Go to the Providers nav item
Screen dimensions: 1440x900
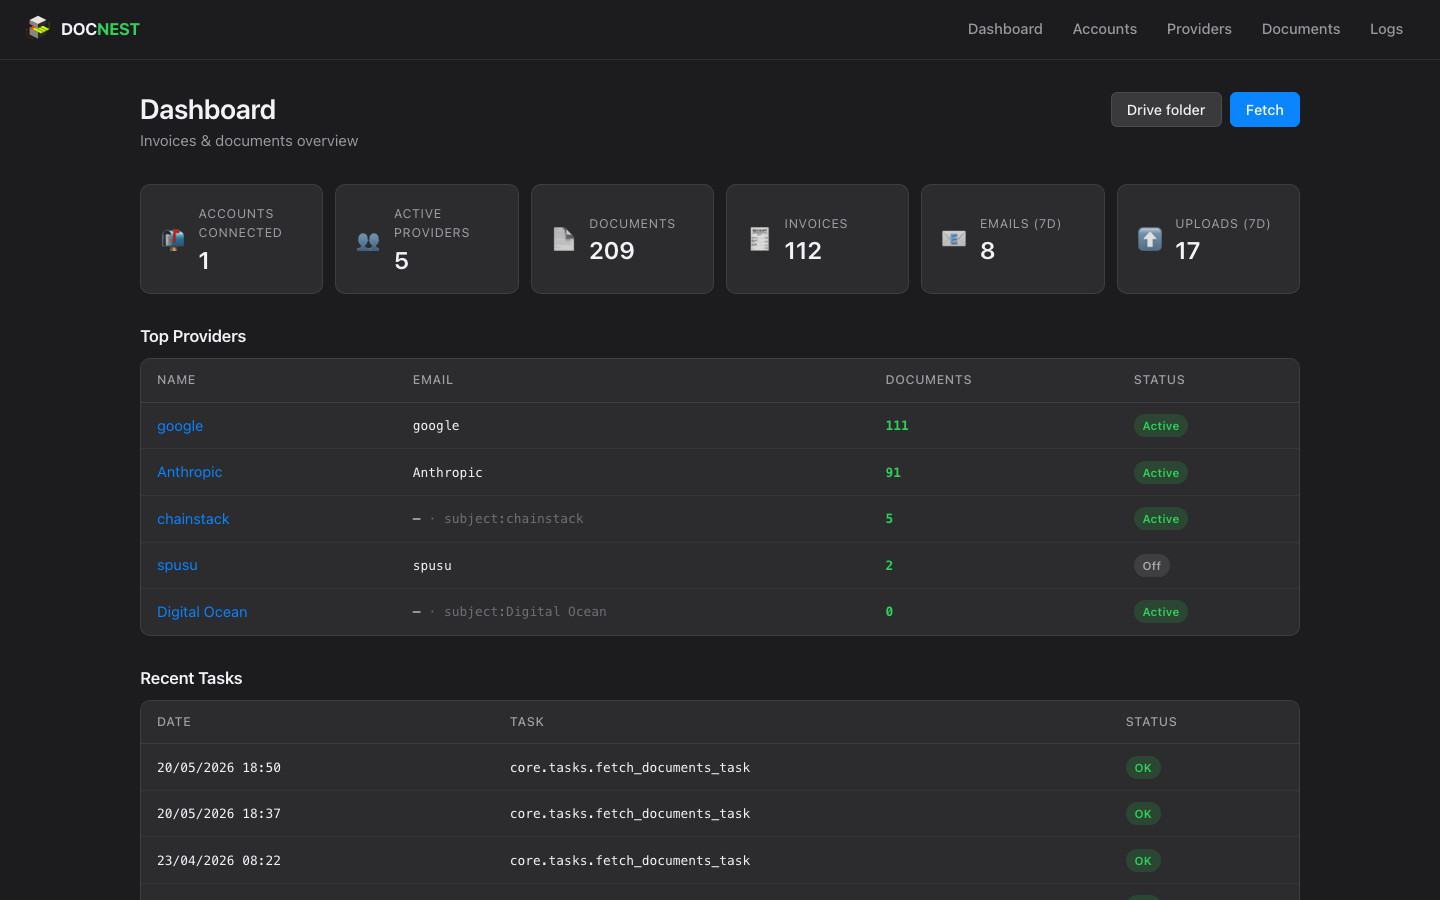[1199, 29]
